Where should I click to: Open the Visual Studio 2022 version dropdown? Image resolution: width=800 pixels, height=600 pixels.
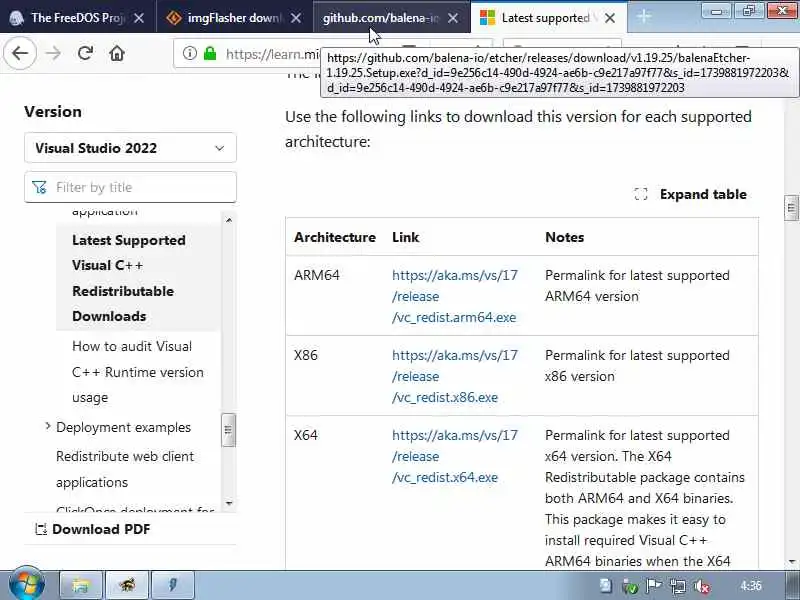coord(130,148)
